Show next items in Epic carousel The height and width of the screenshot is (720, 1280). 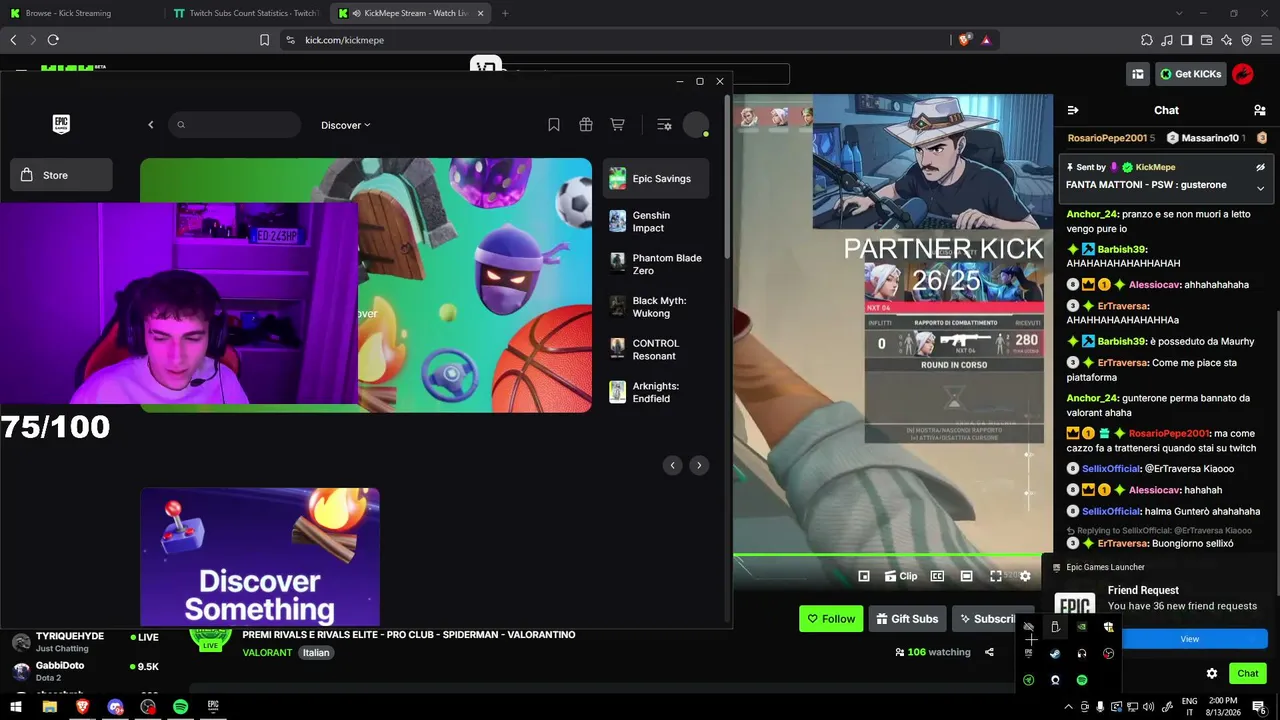(x=699, y=465)
